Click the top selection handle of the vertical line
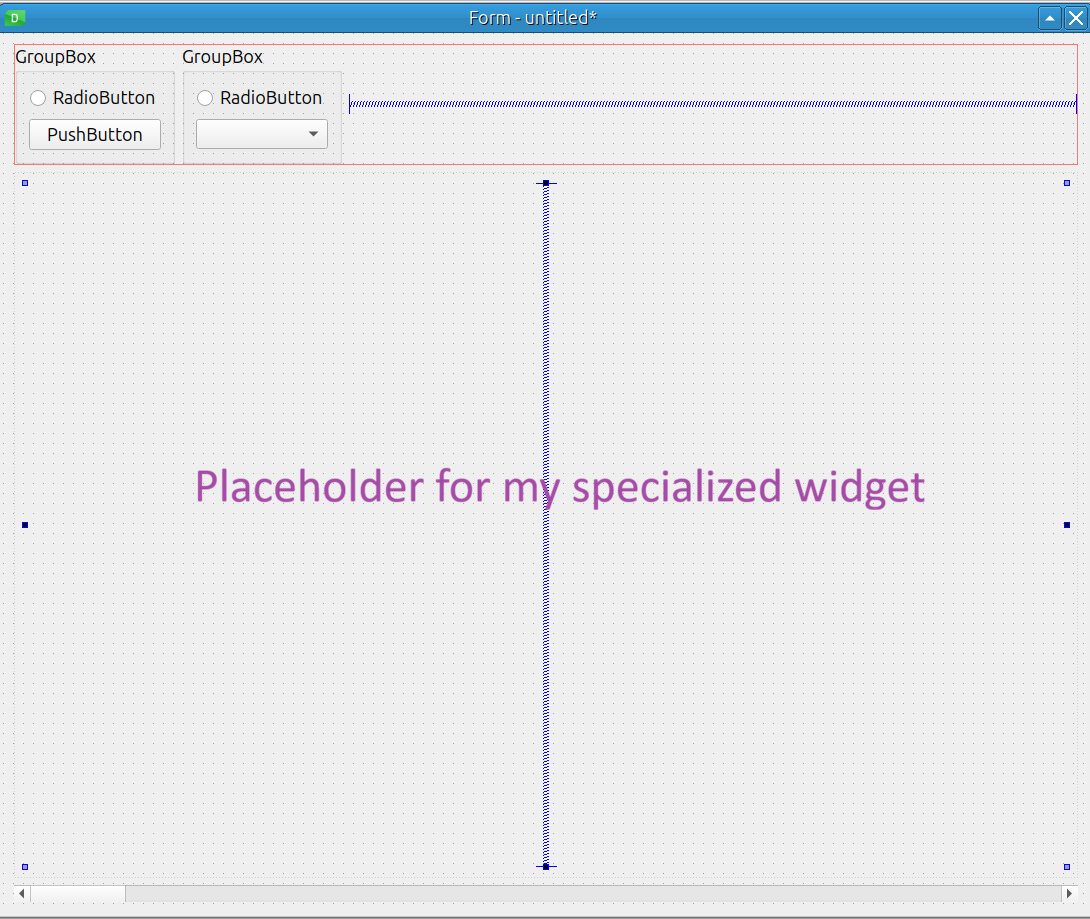This screenshot has width=1090, height=919. click(545, 183)
